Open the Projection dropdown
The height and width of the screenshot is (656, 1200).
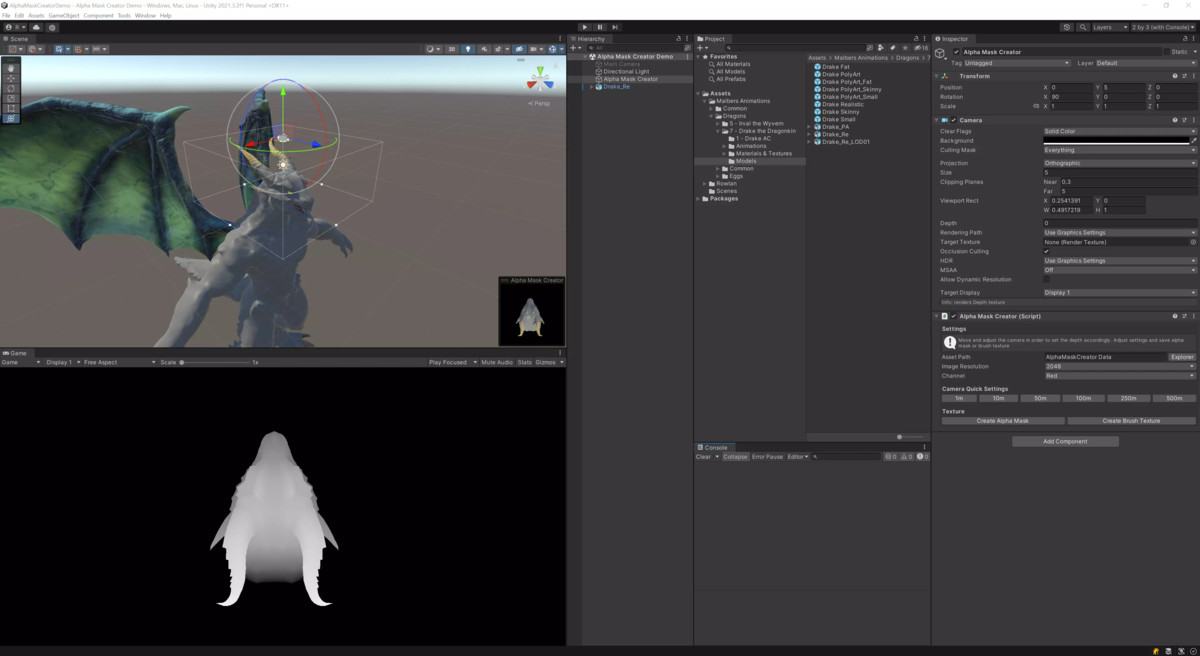click(x=1119, y=163)
